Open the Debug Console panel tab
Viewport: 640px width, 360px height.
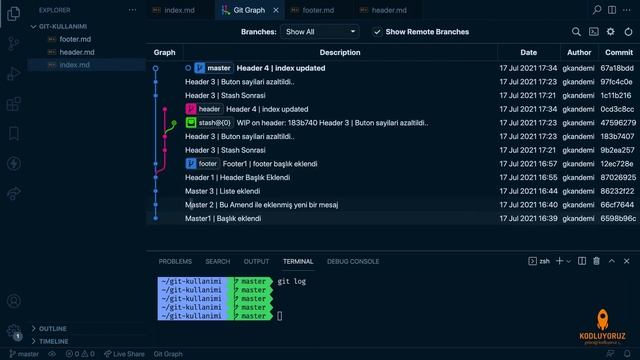click(x=353, y=262)
